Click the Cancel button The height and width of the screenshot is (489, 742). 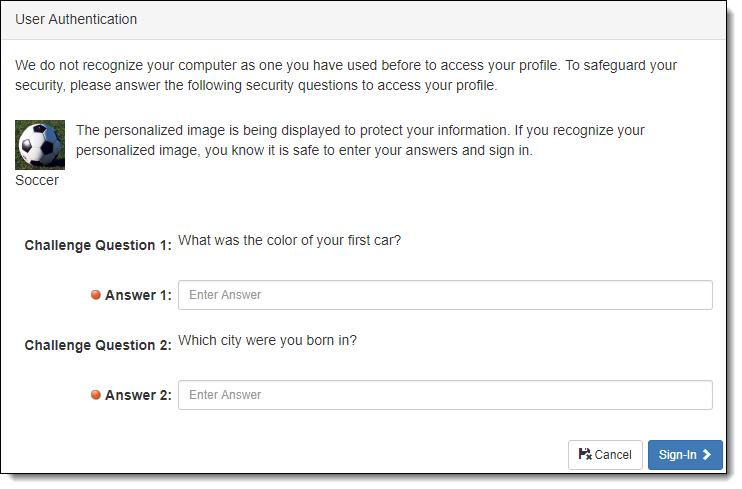click(x=605, y=454)
